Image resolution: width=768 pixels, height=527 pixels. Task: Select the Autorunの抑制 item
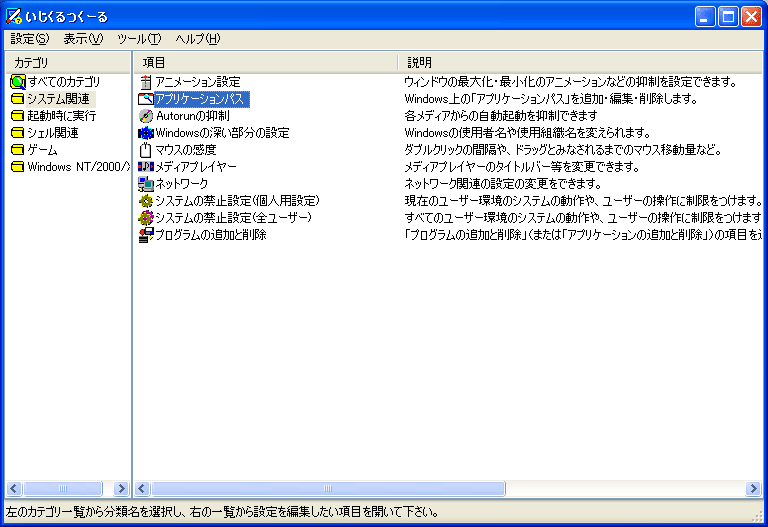[x=192, y=116]
